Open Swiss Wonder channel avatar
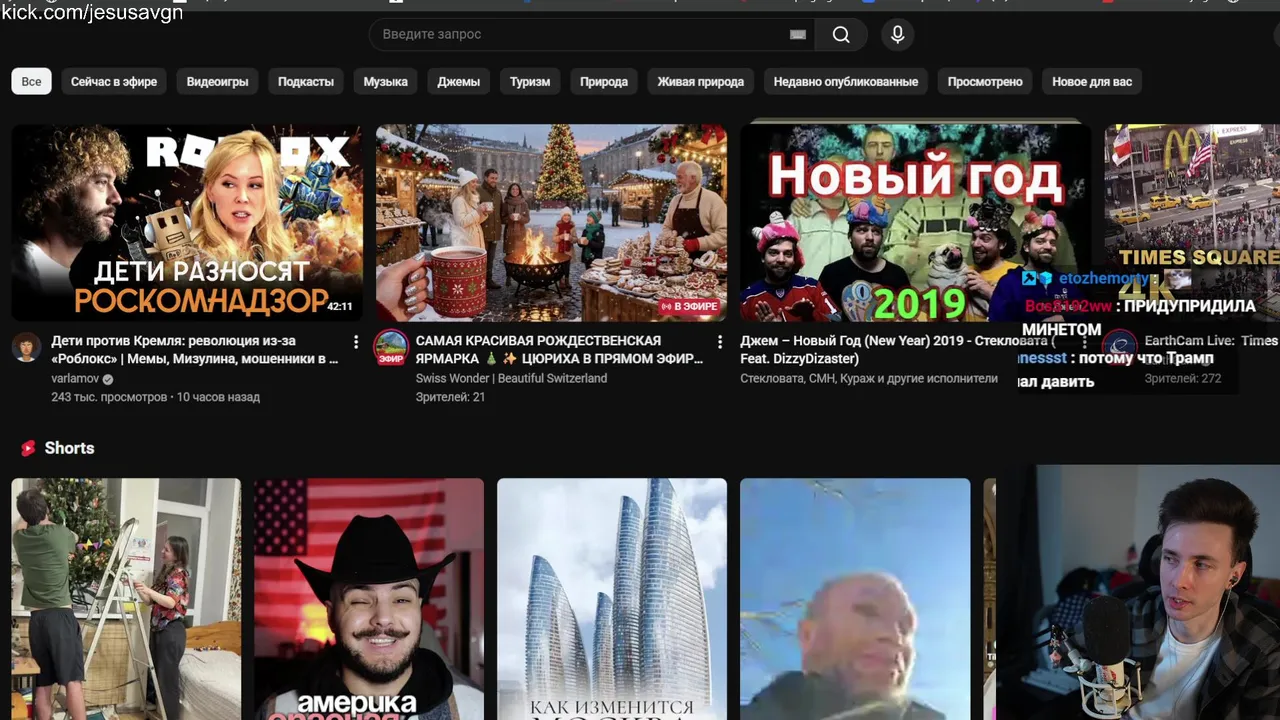1280x720 pixels. [x=391, y=347]
